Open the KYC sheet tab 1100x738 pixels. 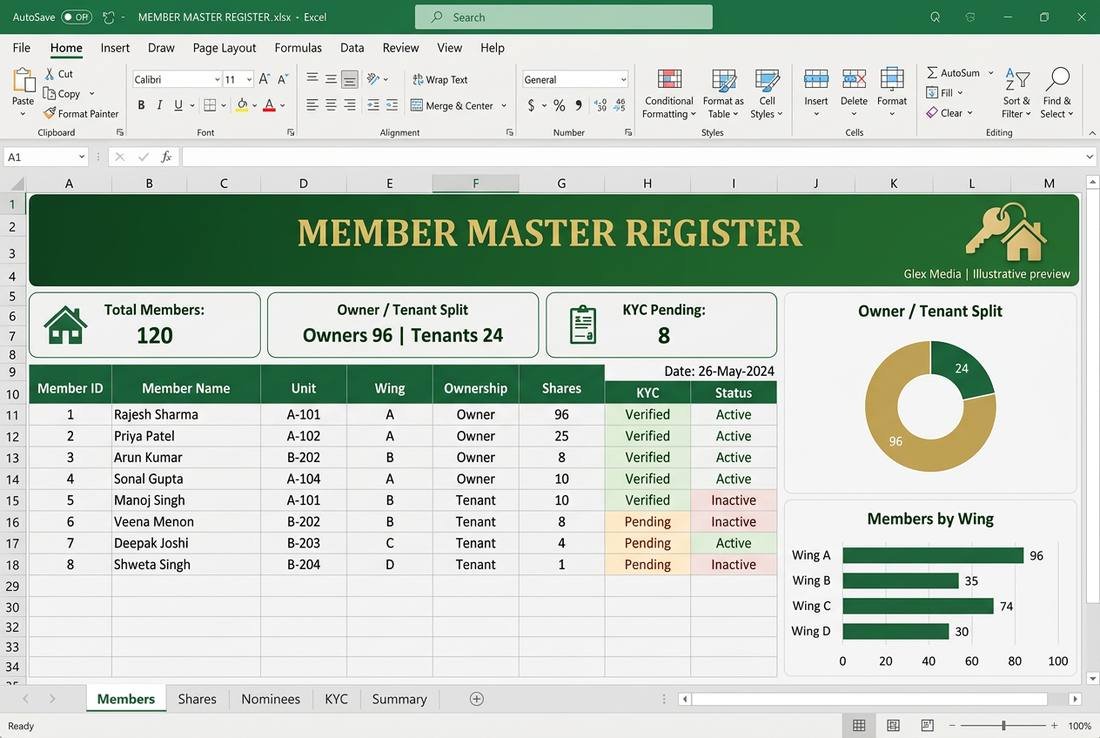click(336, 699)
